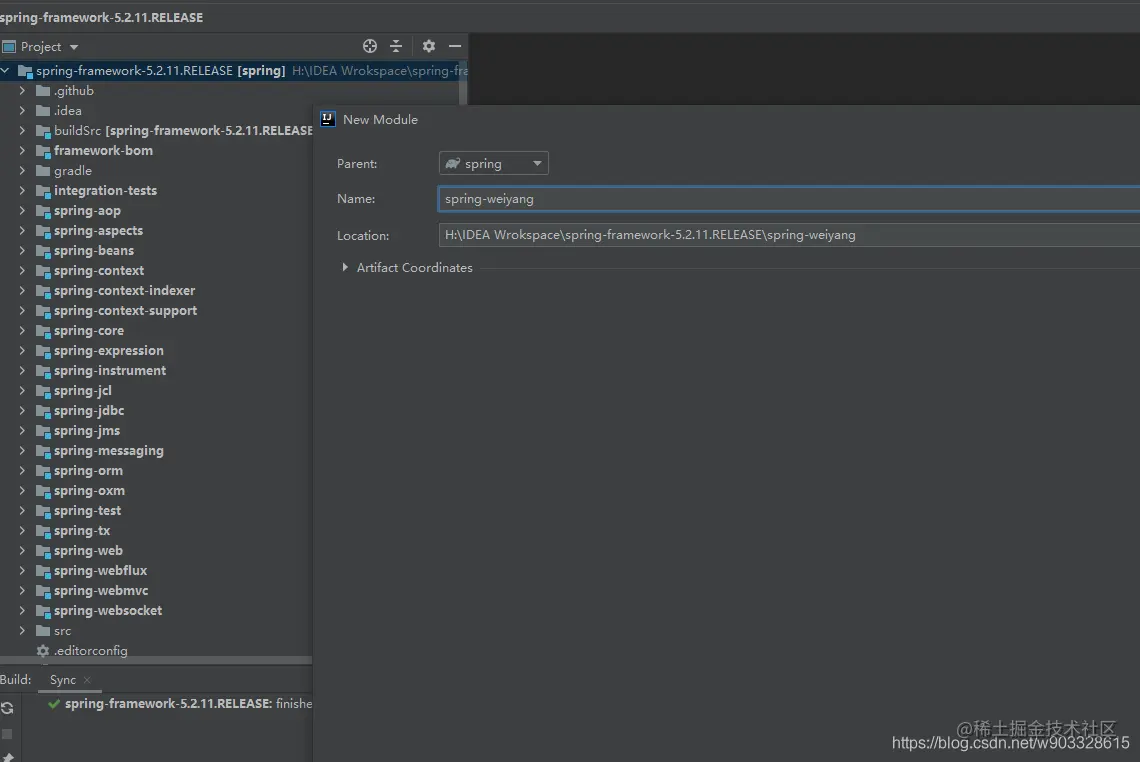Screen dimensions: 1140x762
Task: Expand the gradle folder arrow
Action: [x=22, y=171]
